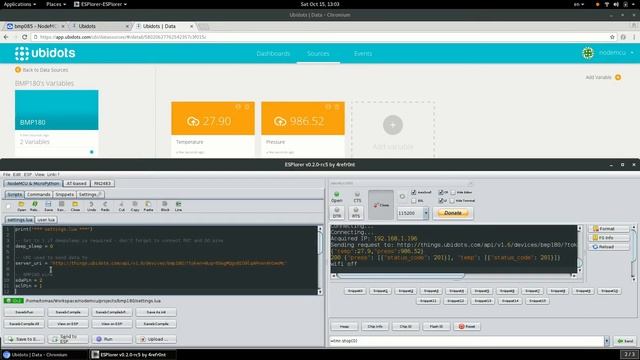Image resolution: width=640 pixels, height=360 pixels.
Task: Click the Back to Data Sources arrow icon
Action: pos(18,70)
